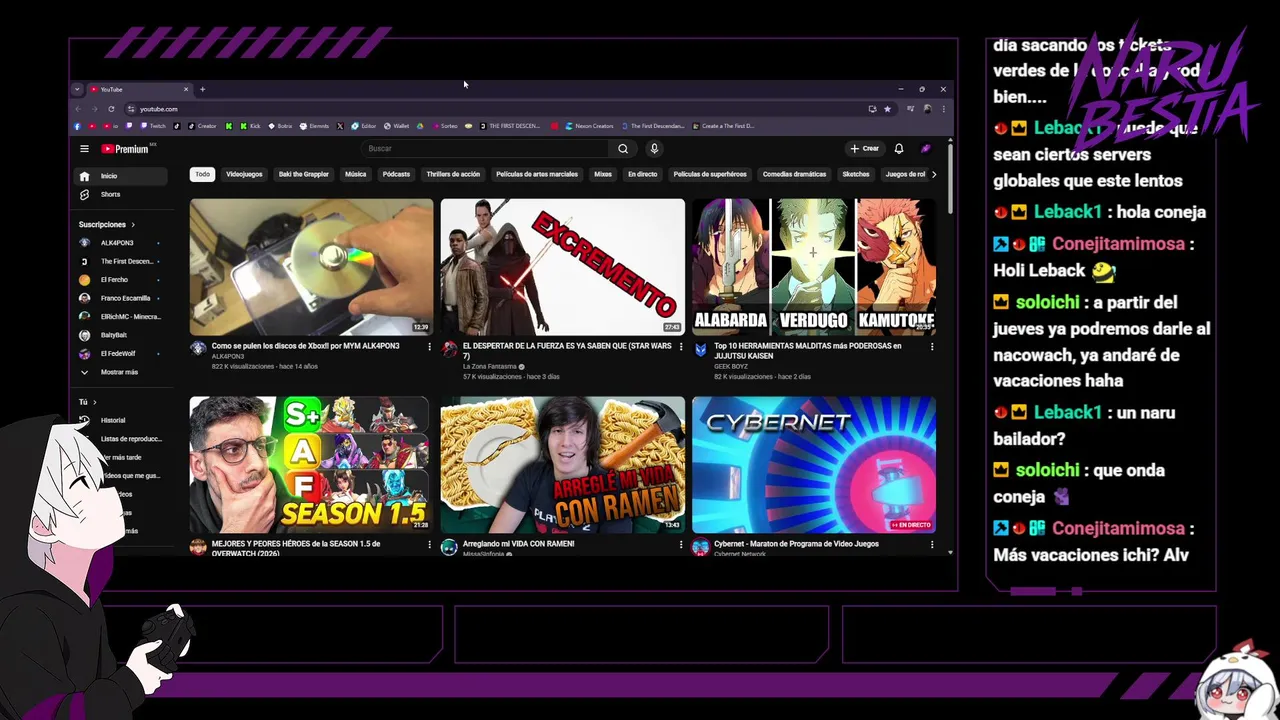Click the YouTube Premium logo

click(x=125, y=149)
